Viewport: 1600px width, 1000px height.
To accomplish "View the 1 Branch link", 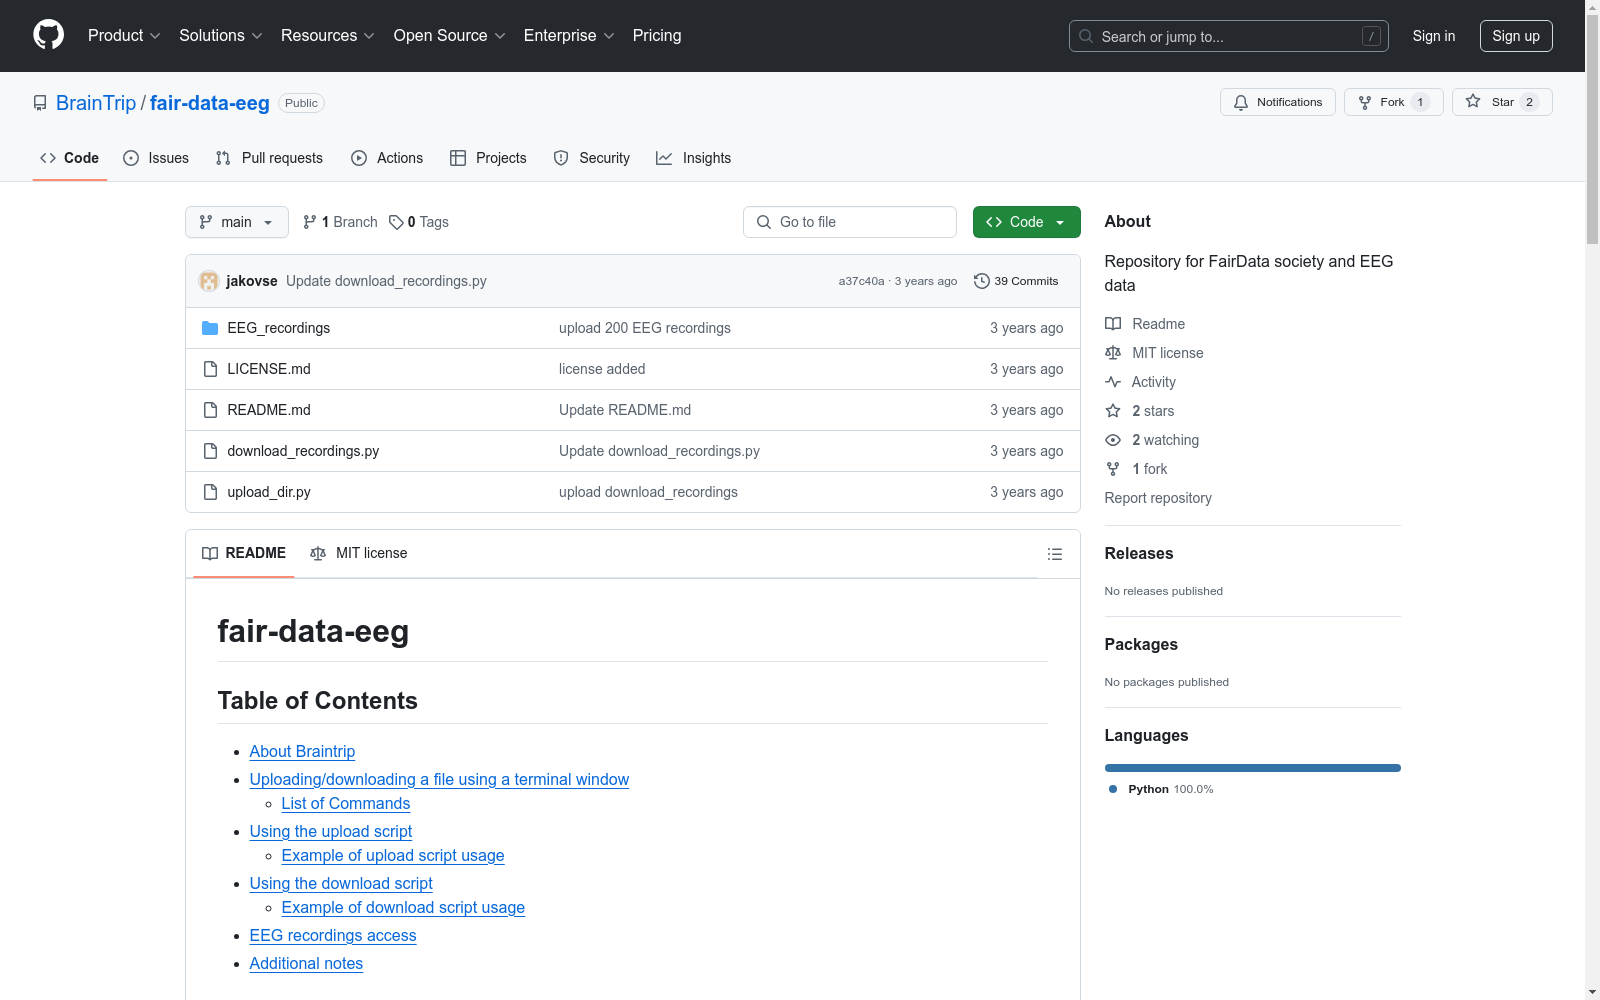I will click(340, 222).
